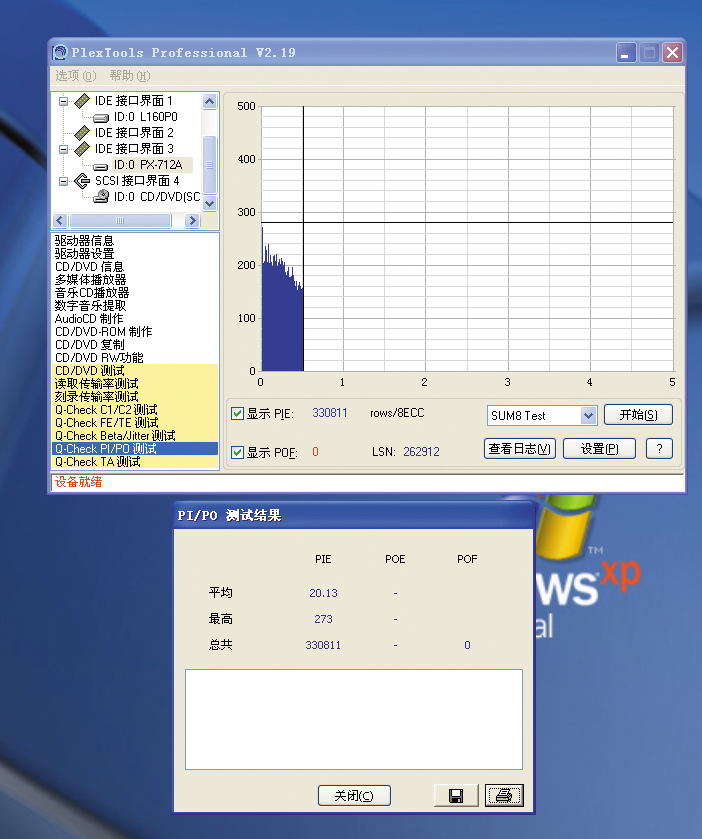Collapse the IDE 接口界面 3 tree node
This screenshot has width=702, height=839.
coord(64,149)
